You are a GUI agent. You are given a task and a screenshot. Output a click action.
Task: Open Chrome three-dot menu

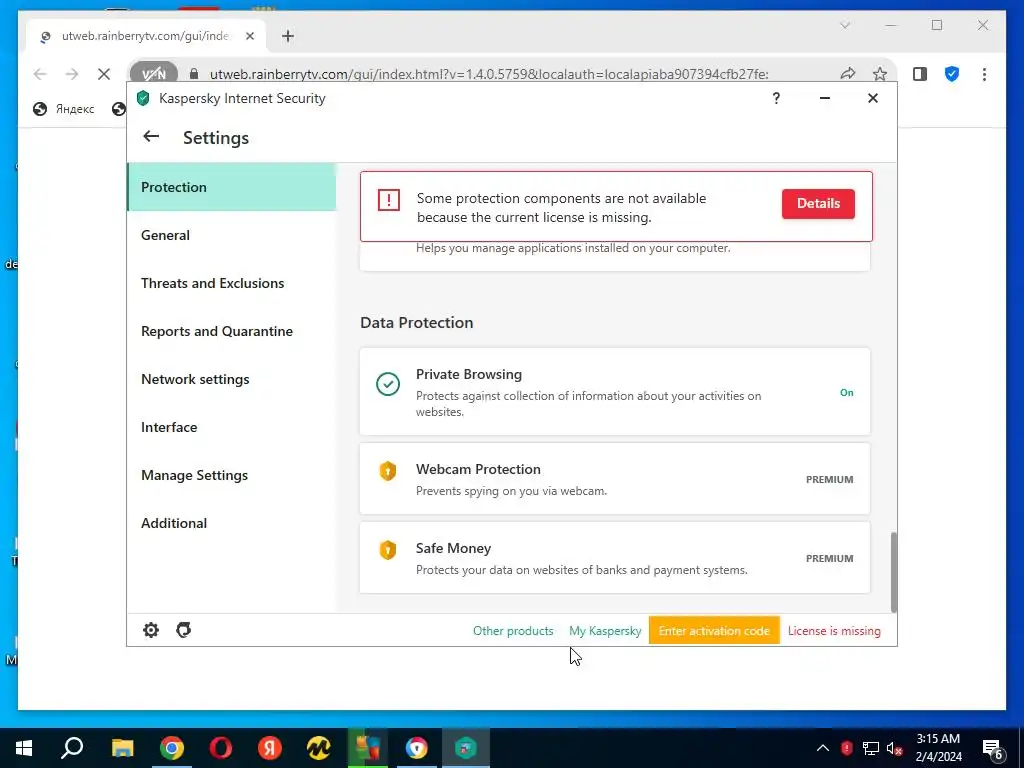(x=984, y=74)
